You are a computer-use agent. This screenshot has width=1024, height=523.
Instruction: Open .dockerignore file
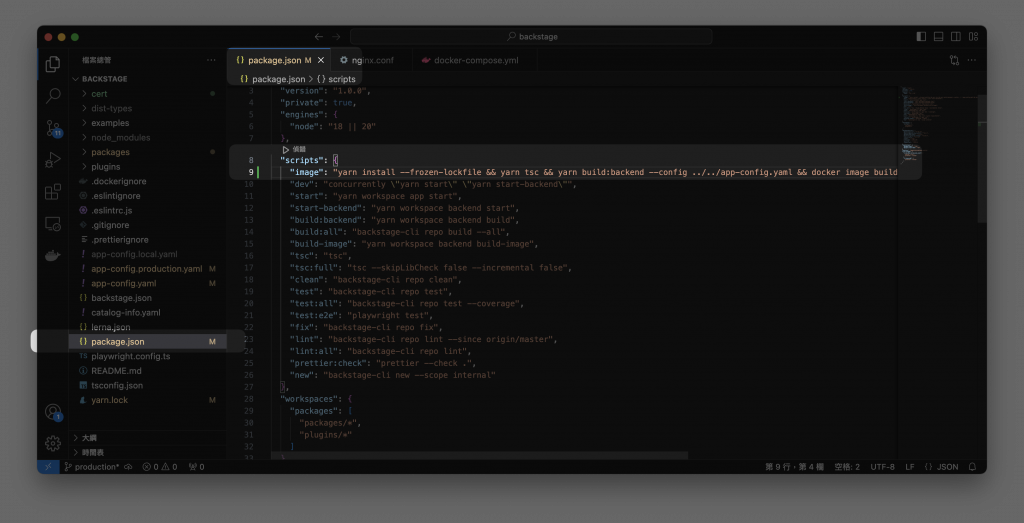pos(148,181)
